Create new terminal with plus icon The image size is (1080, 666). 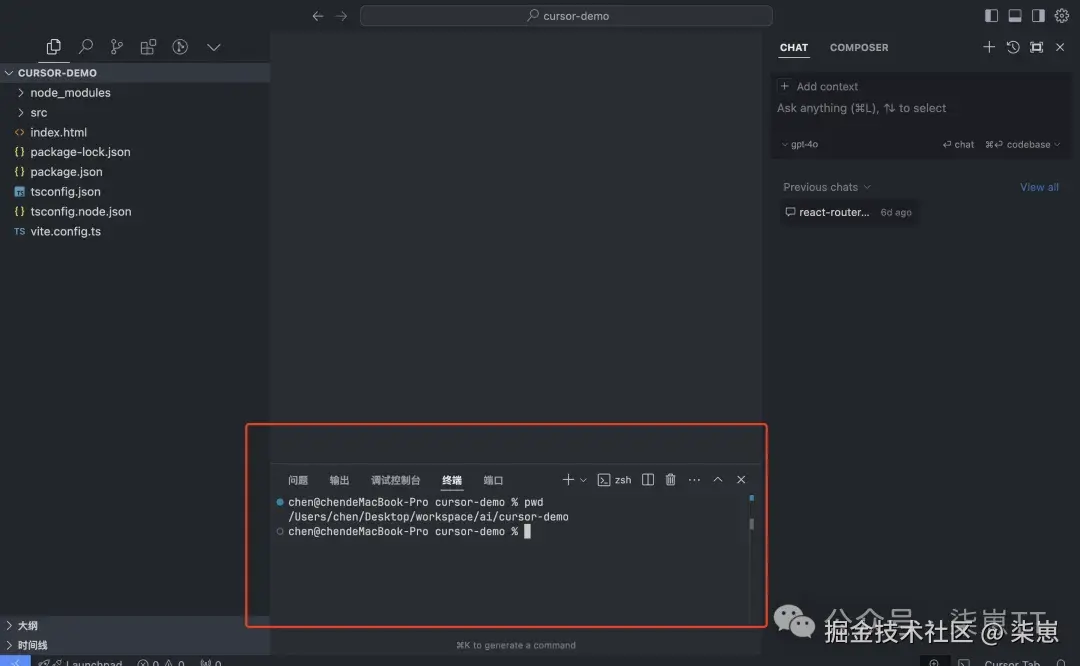[568, 479]
